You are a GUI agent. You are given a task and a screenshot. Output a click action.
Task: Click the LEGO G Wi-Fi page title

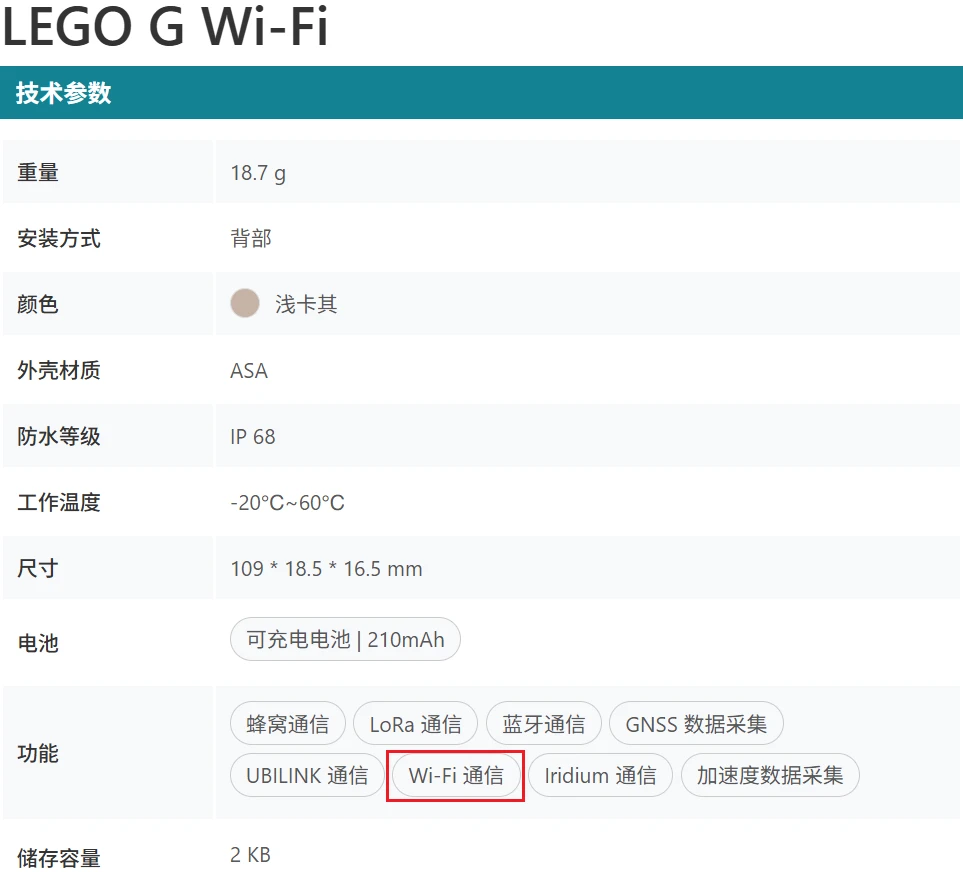pyautogui.click(x=165, y=28)
